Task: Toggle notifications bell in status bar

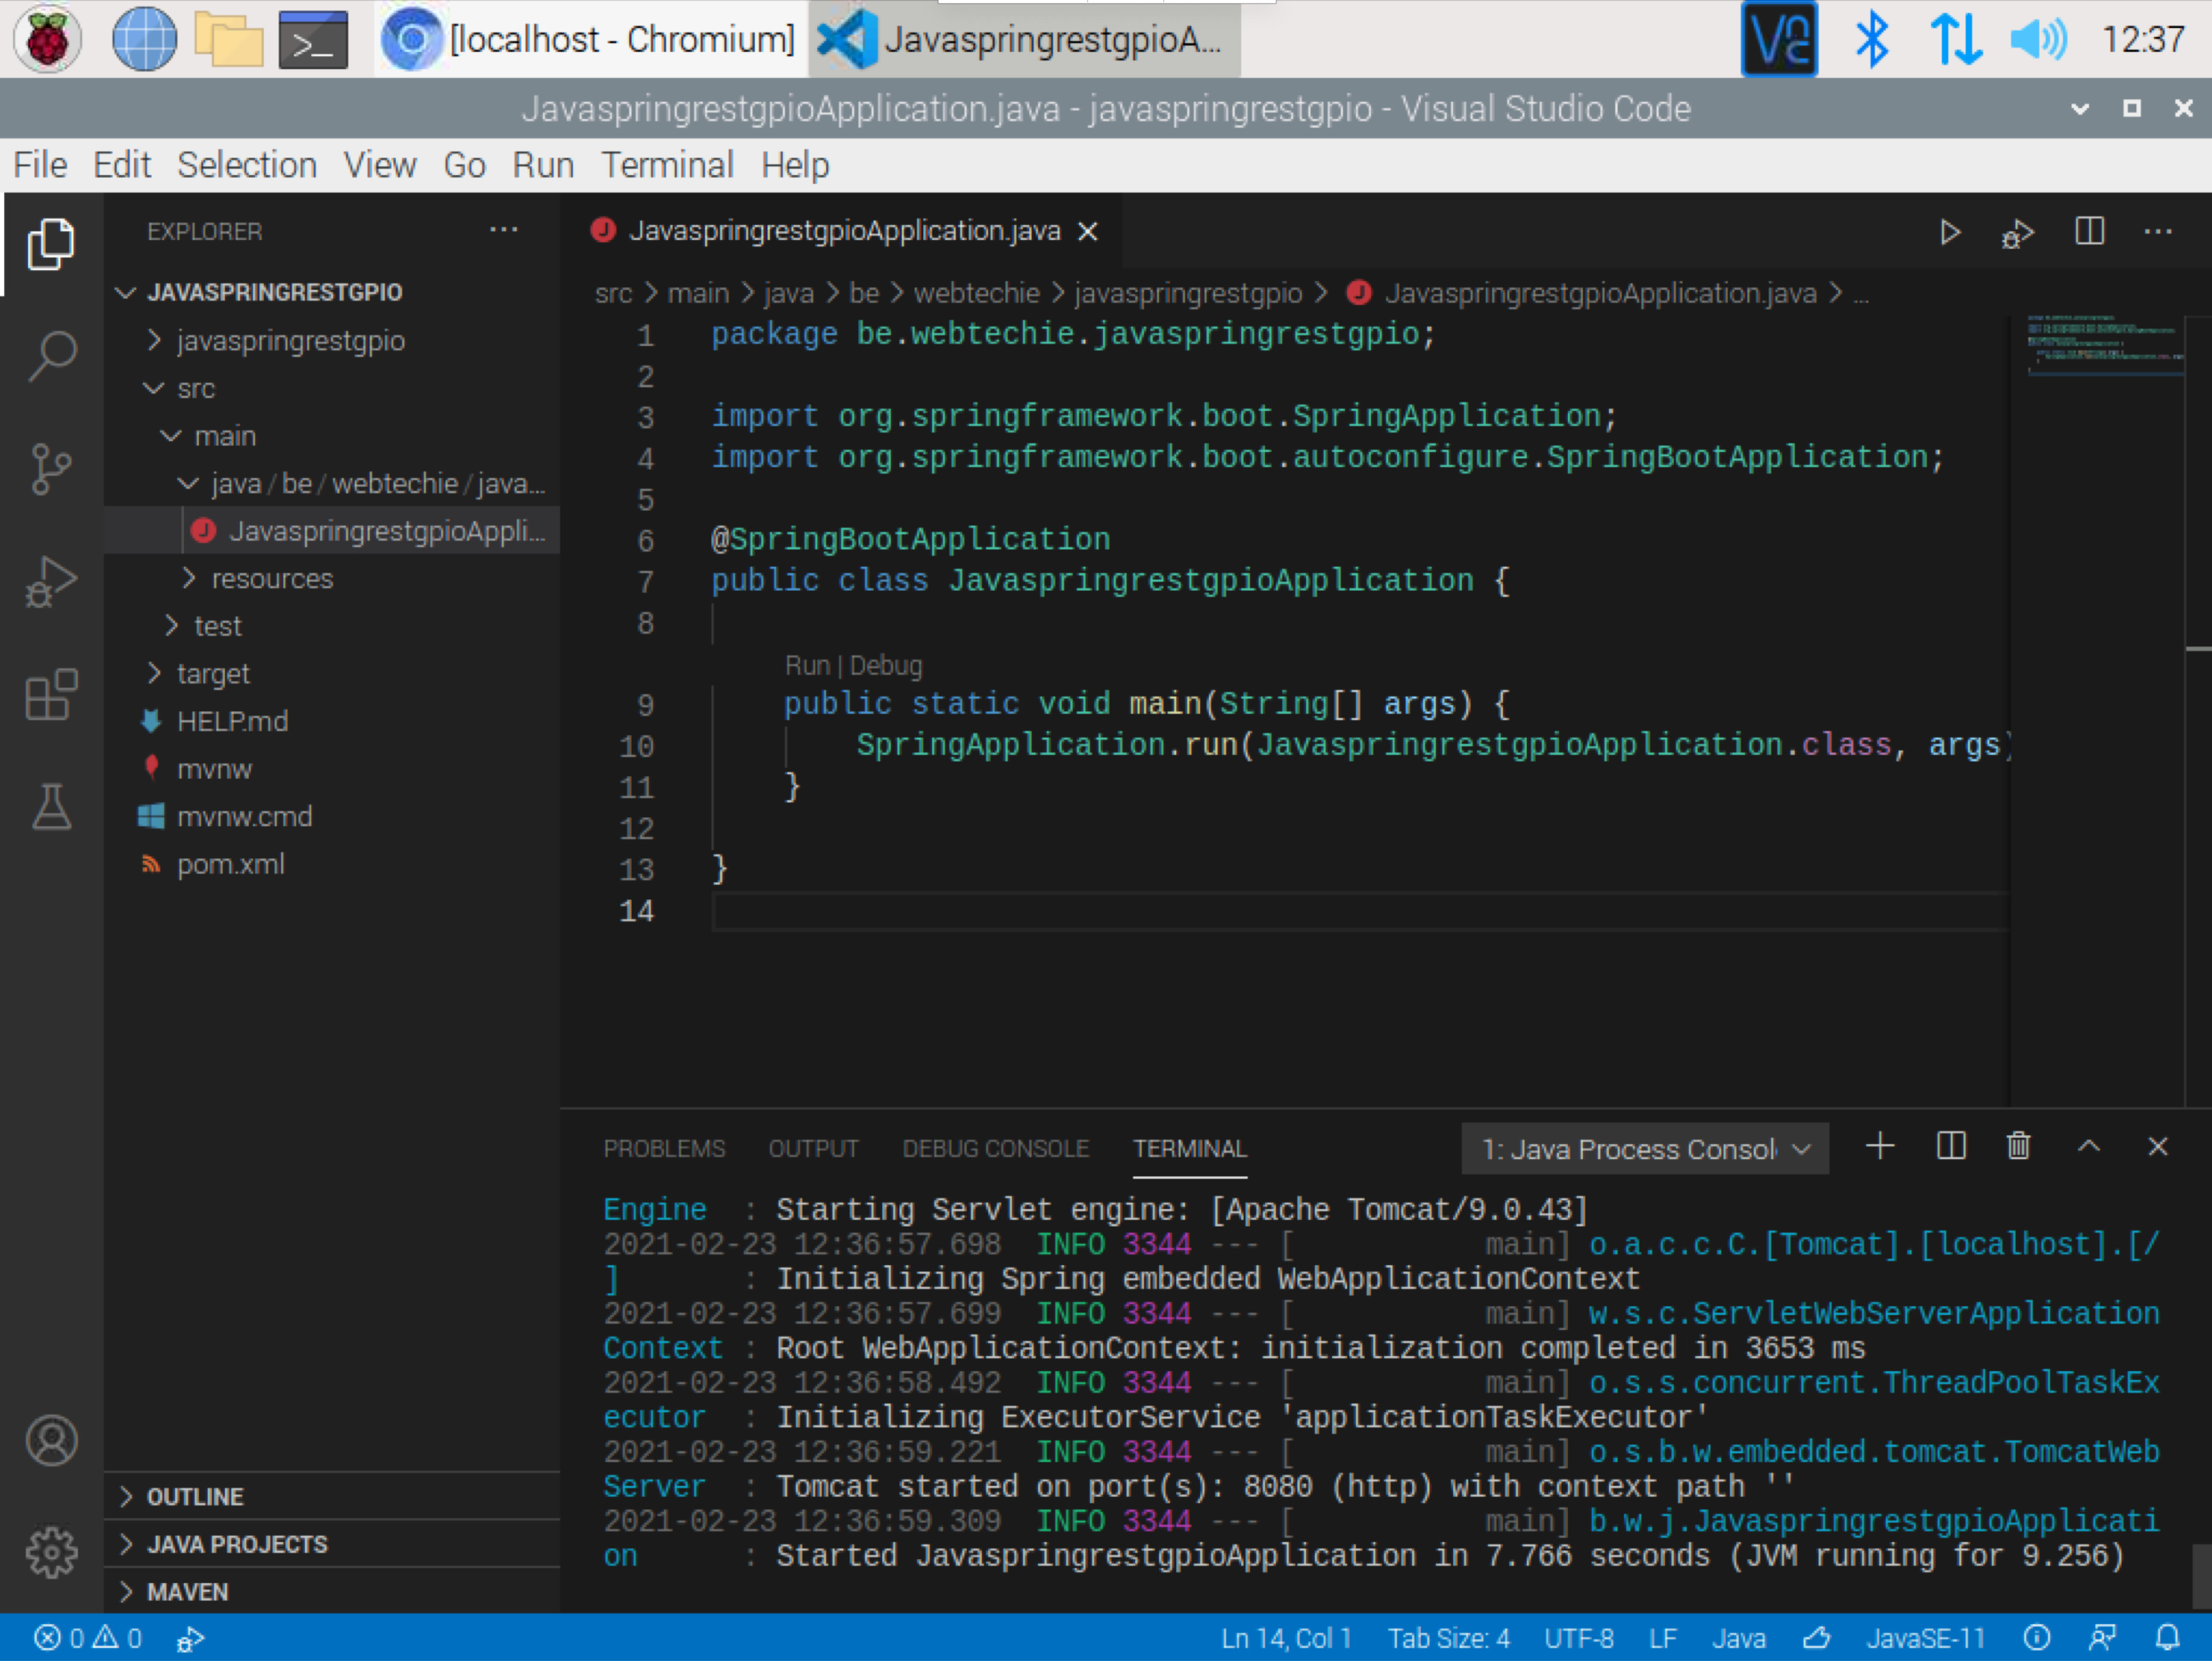Action: (2167, 1637)
